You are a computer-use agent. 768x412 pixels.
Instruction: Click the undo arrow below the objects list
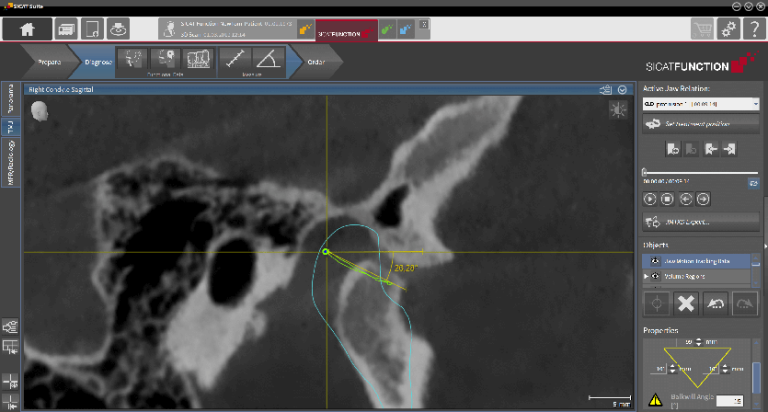point(716,303)
